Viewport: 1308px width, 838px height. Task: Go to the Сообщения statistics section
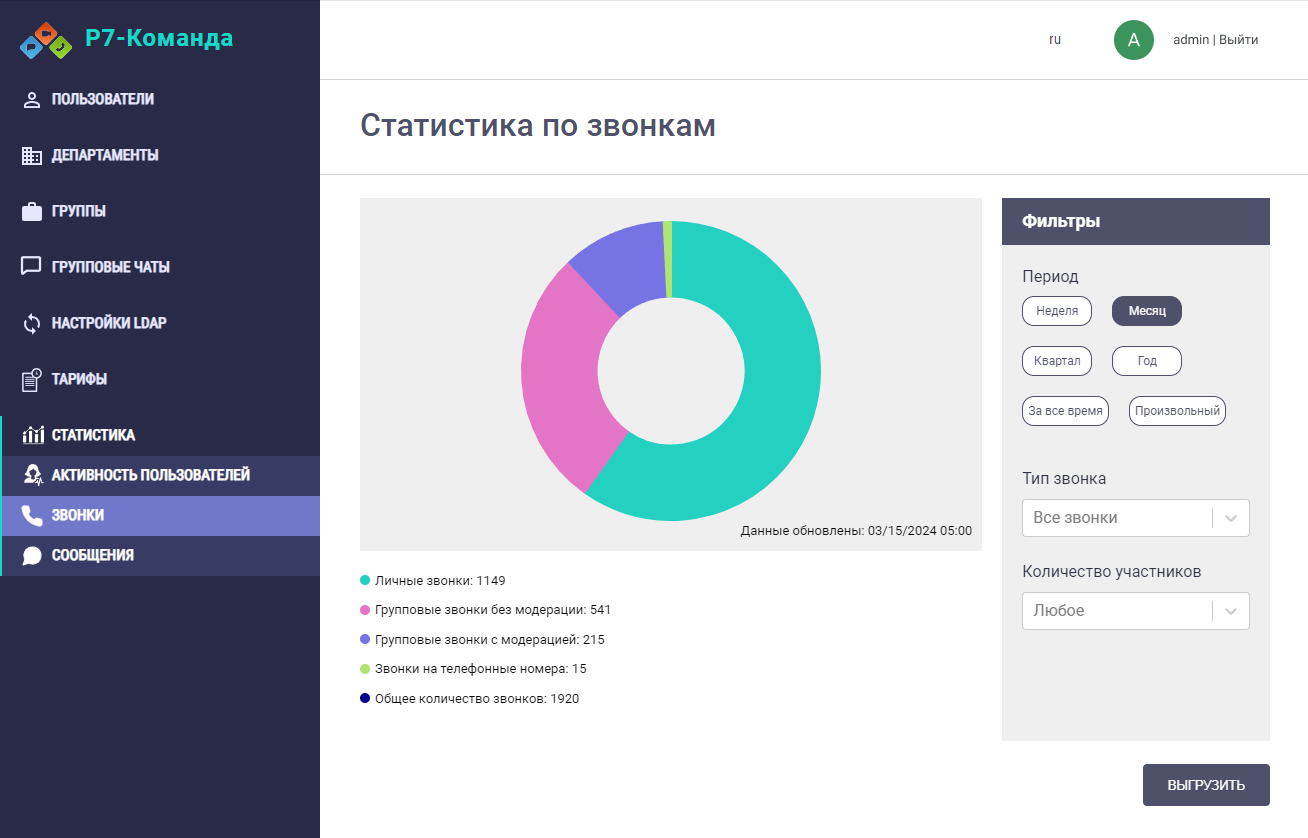[x=92, y=555]
